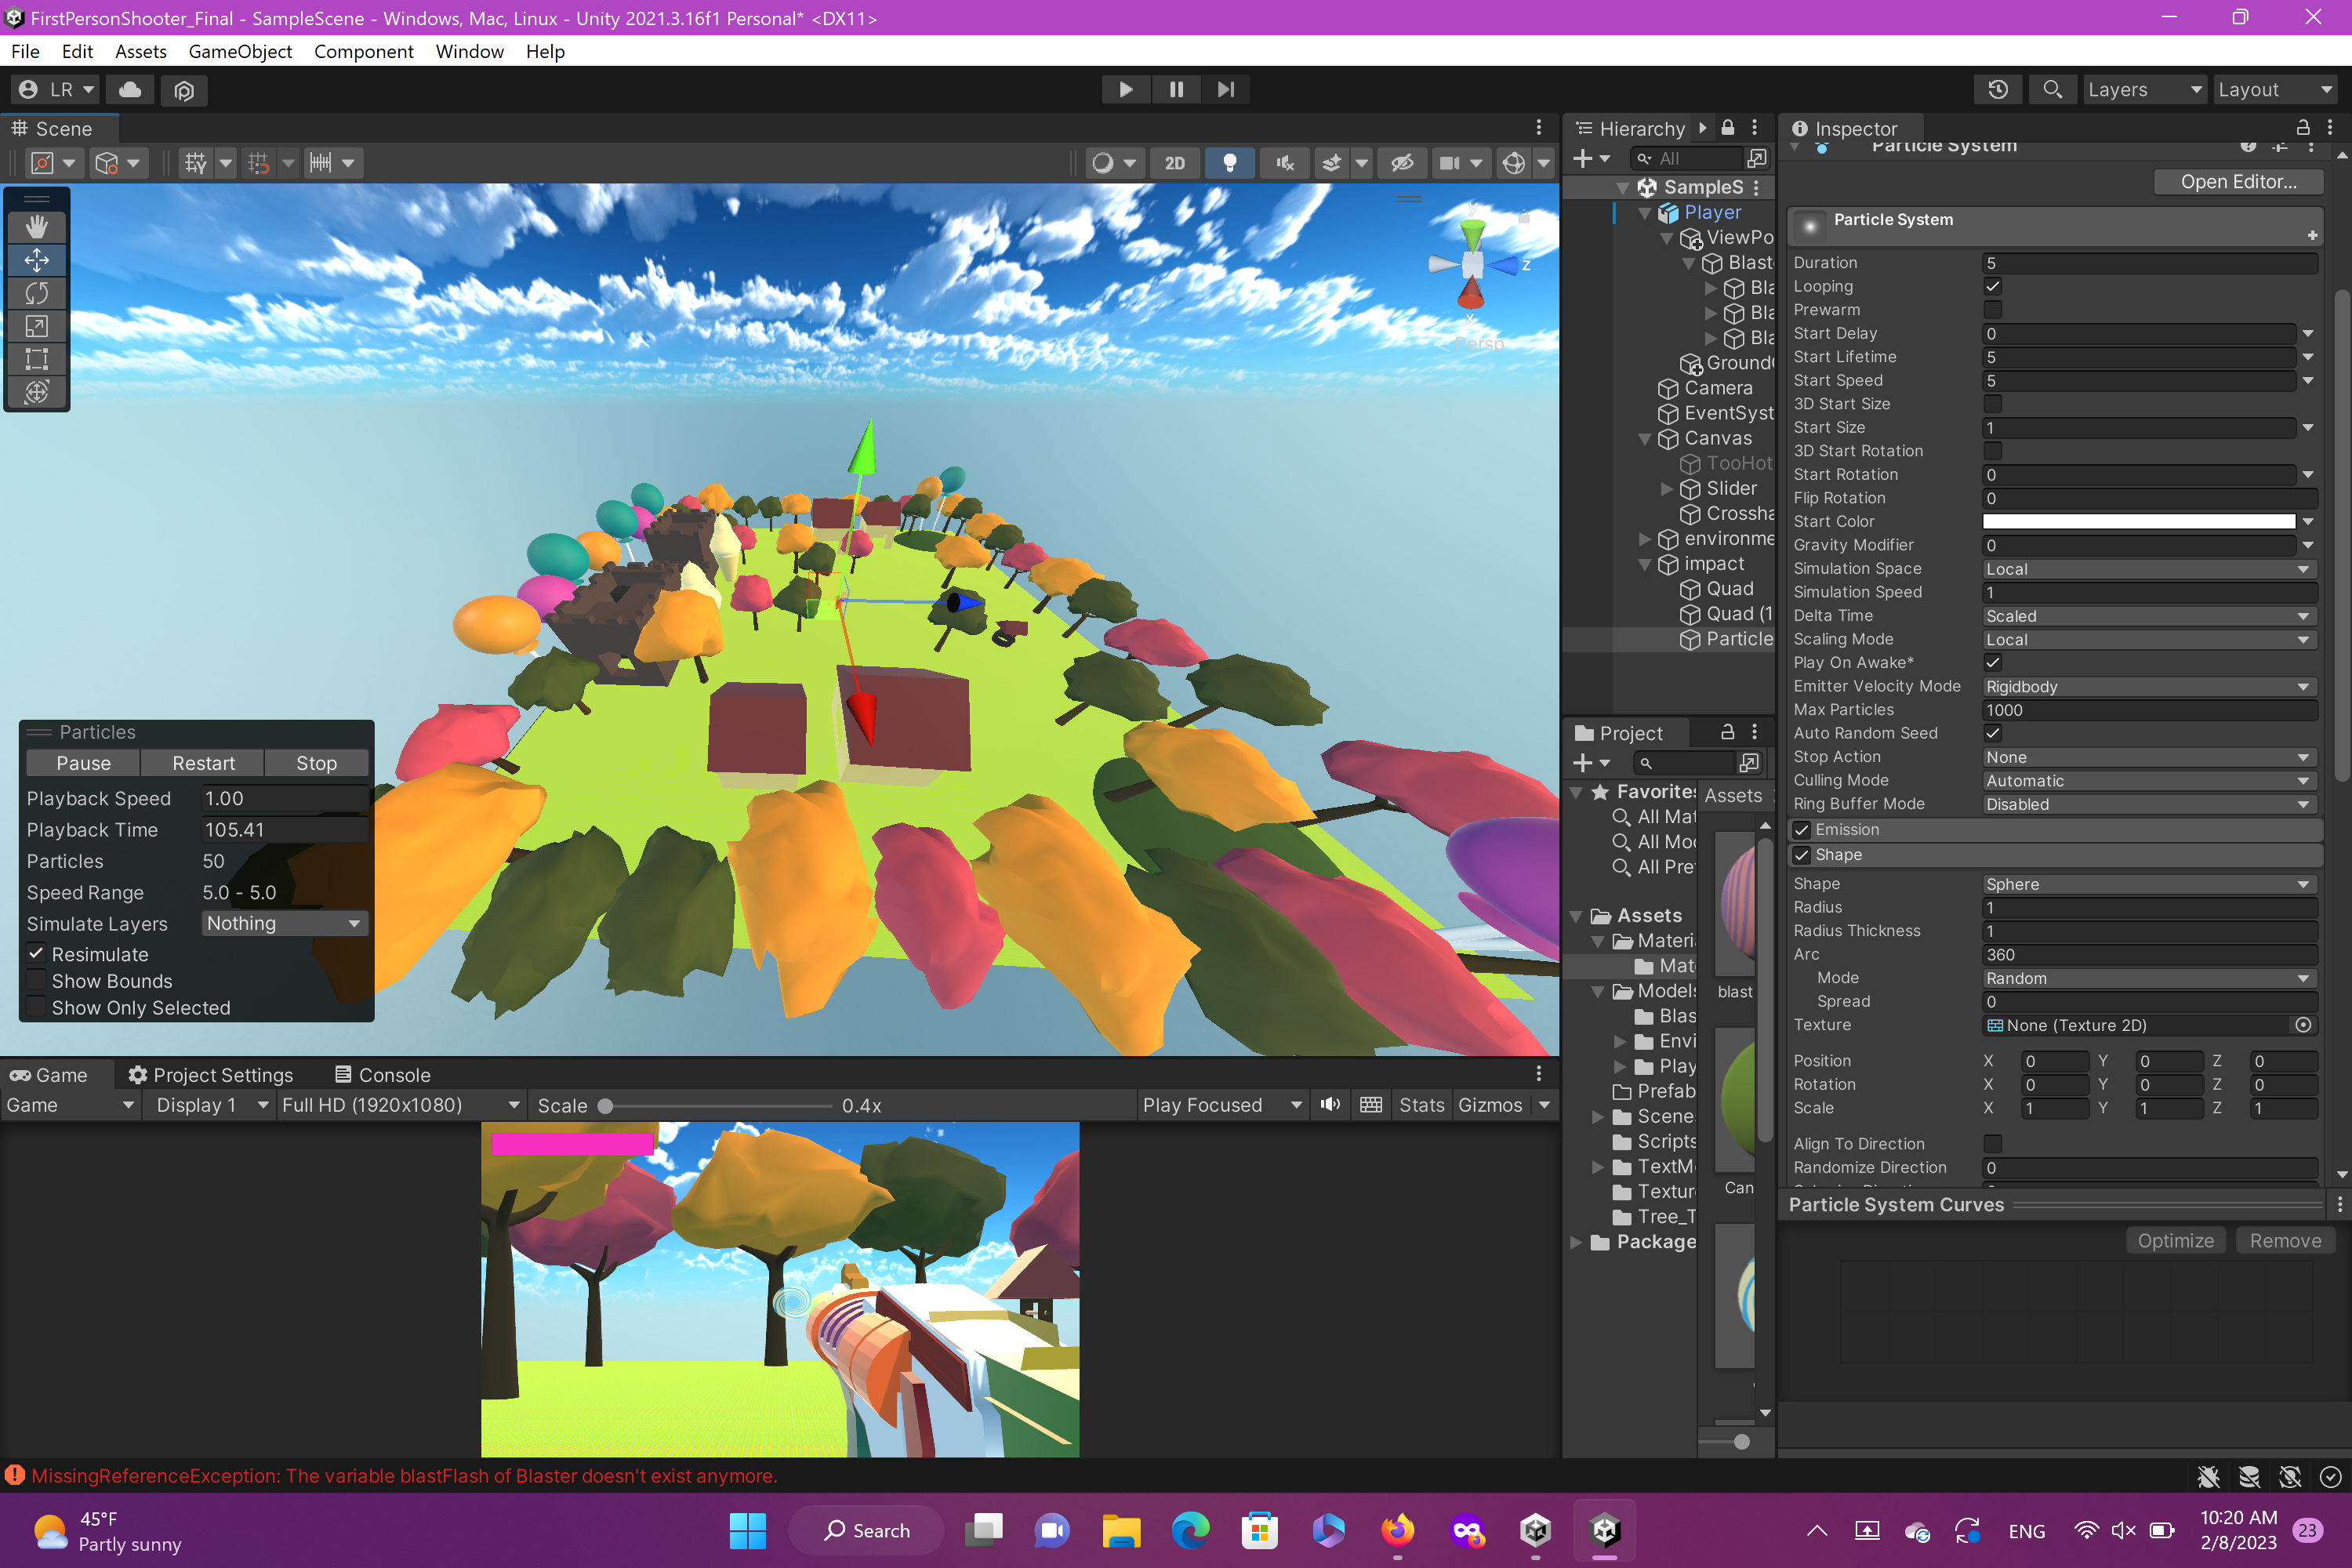Open Undo History icon
The image size is (2352, 1568).
tap(1998, 89)
